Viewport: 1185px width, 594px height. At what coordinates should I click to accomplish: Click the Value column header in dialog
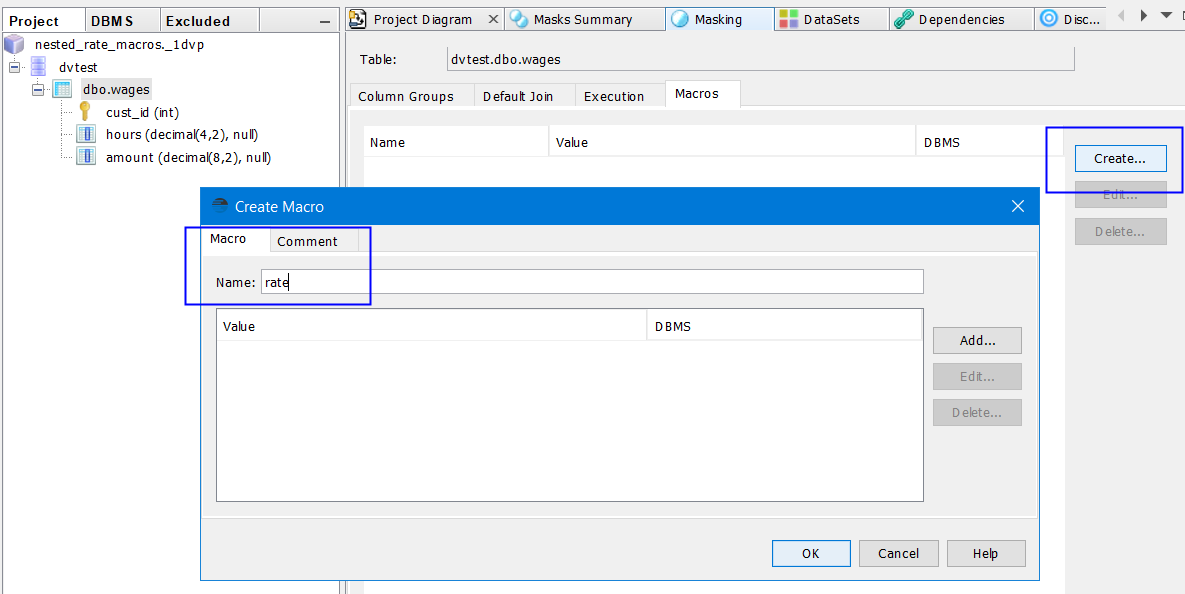click(432, 326)
